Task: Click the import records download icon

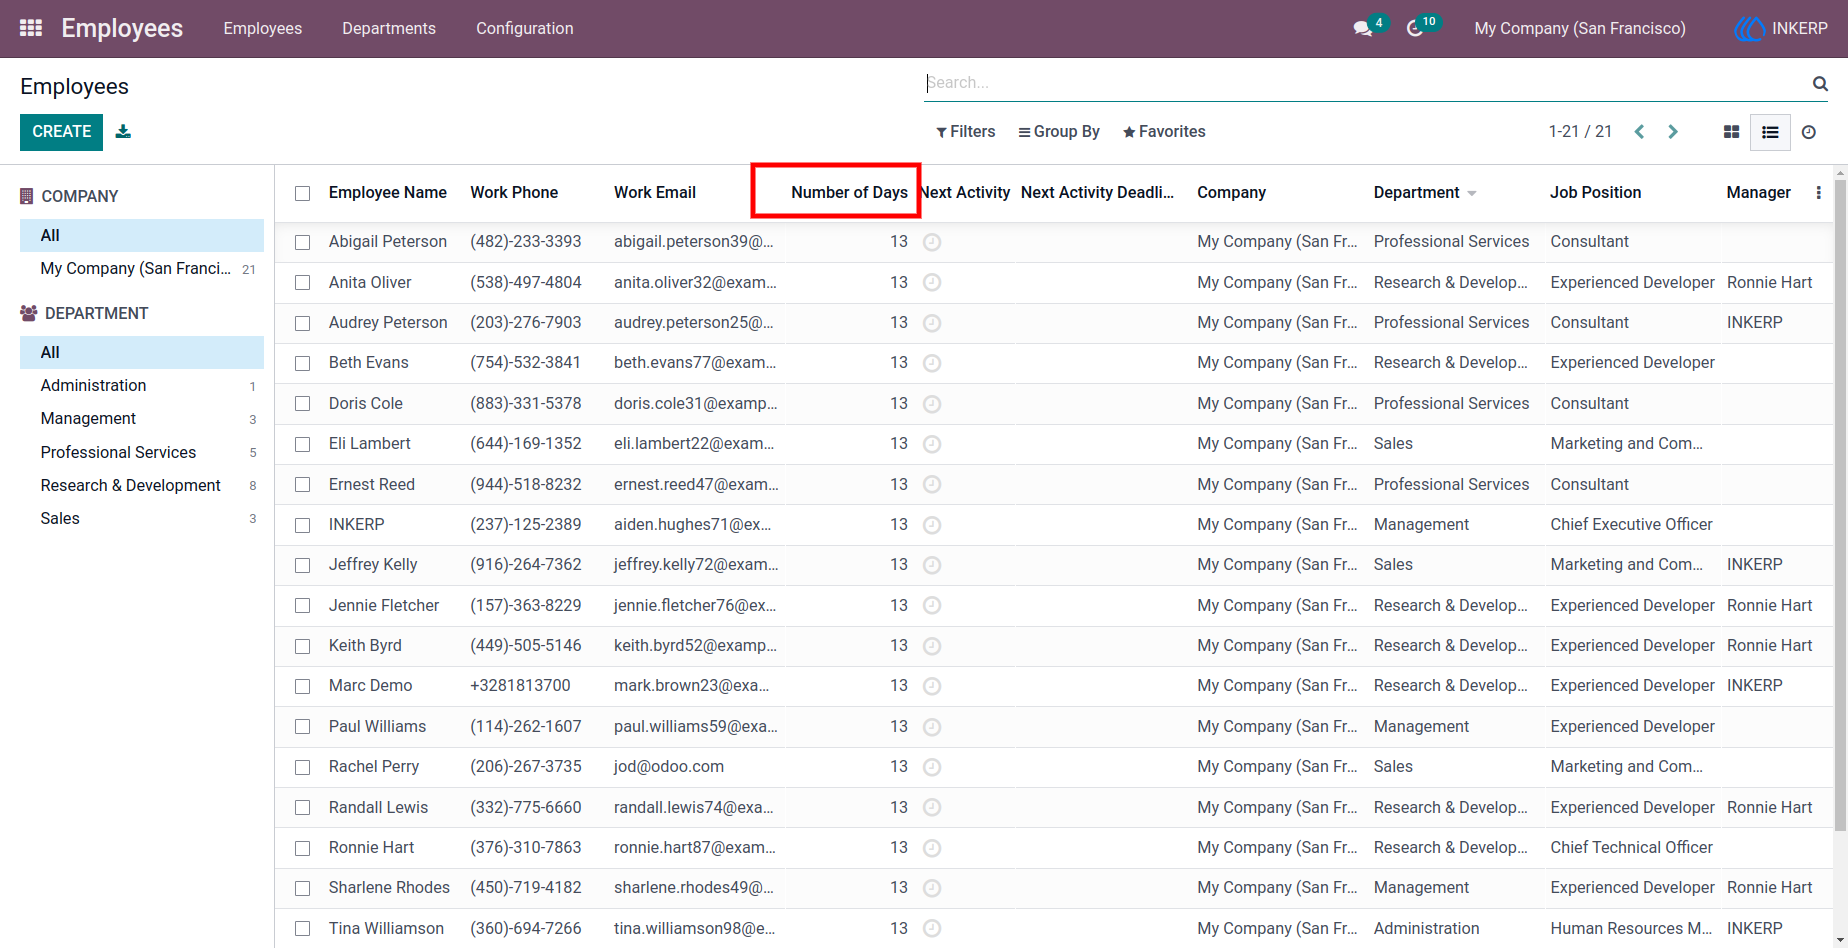Action: pyautogui.click(x=123, y=131)
